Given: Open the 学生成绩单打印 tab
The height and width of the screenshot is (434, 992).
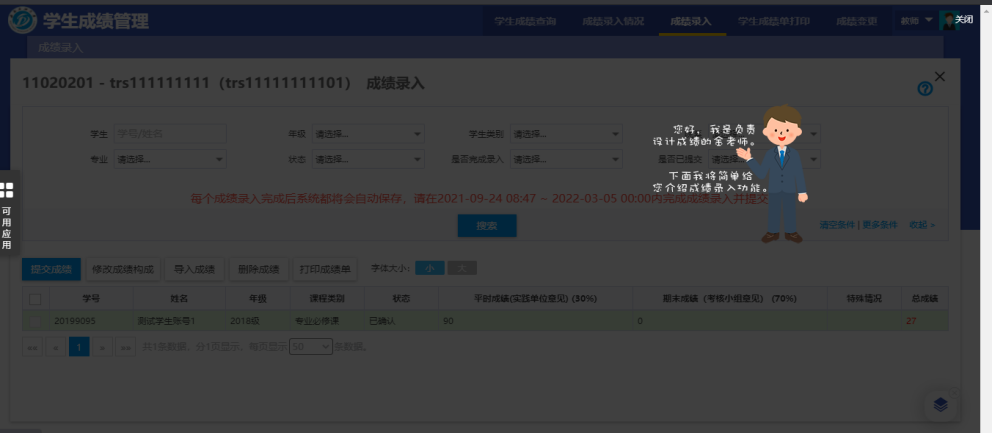Looking at the screenshot, I should point(773,21).
